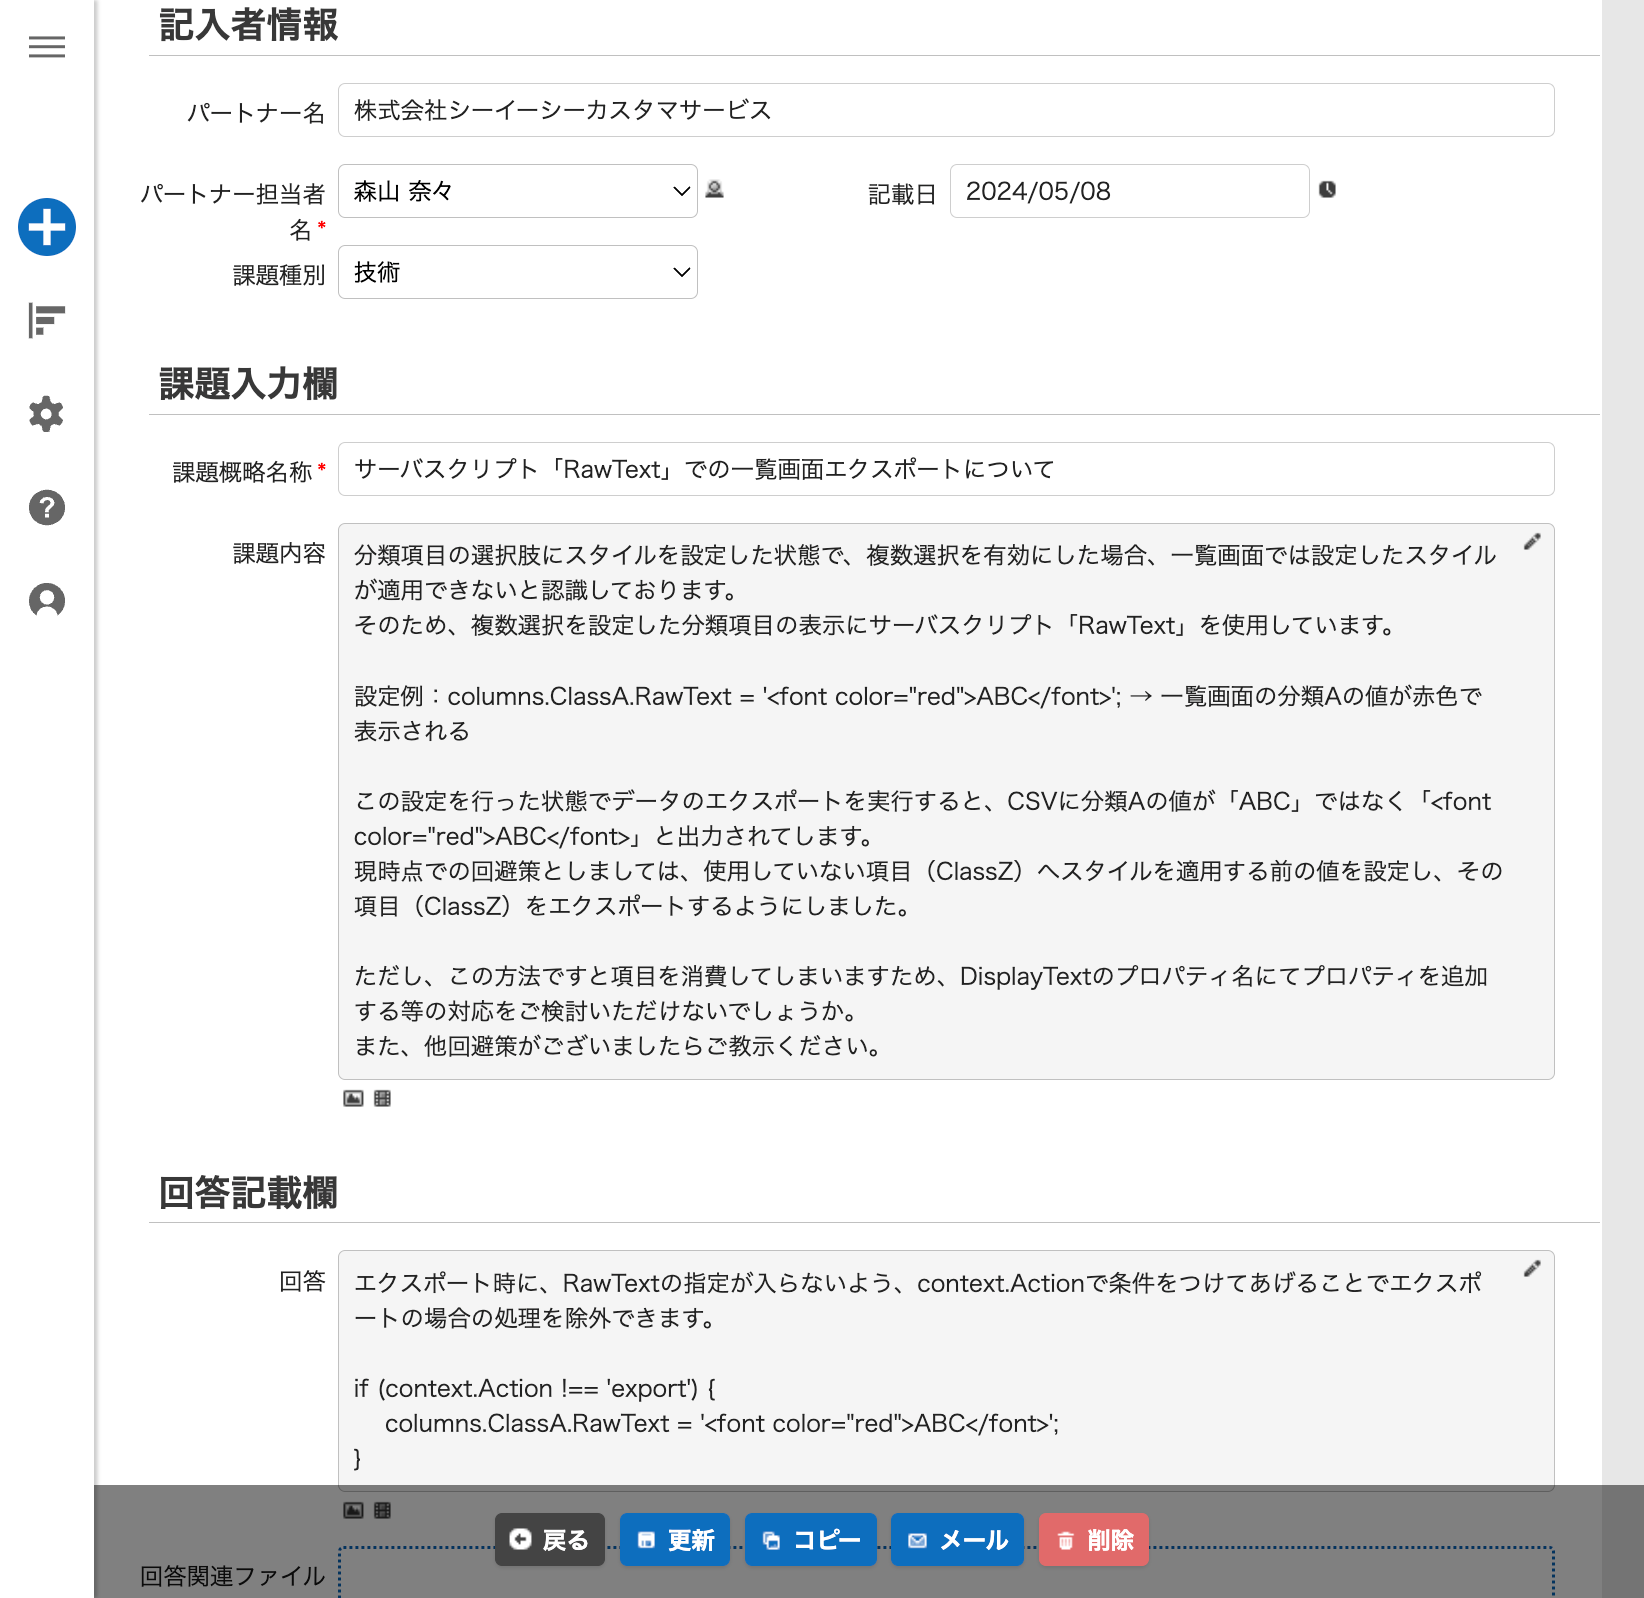Click the 回答 text area

tap(946, 1370)
